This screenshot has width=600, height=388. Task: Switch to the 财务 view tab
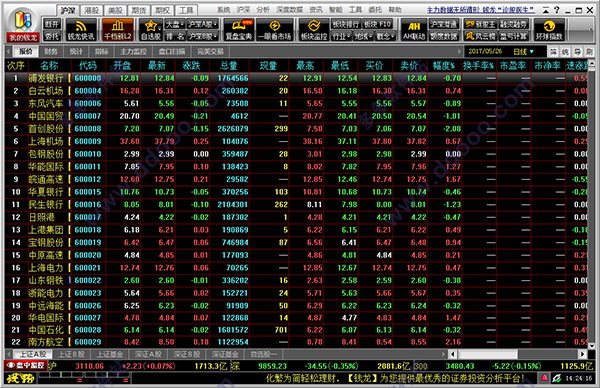point(51,51)
